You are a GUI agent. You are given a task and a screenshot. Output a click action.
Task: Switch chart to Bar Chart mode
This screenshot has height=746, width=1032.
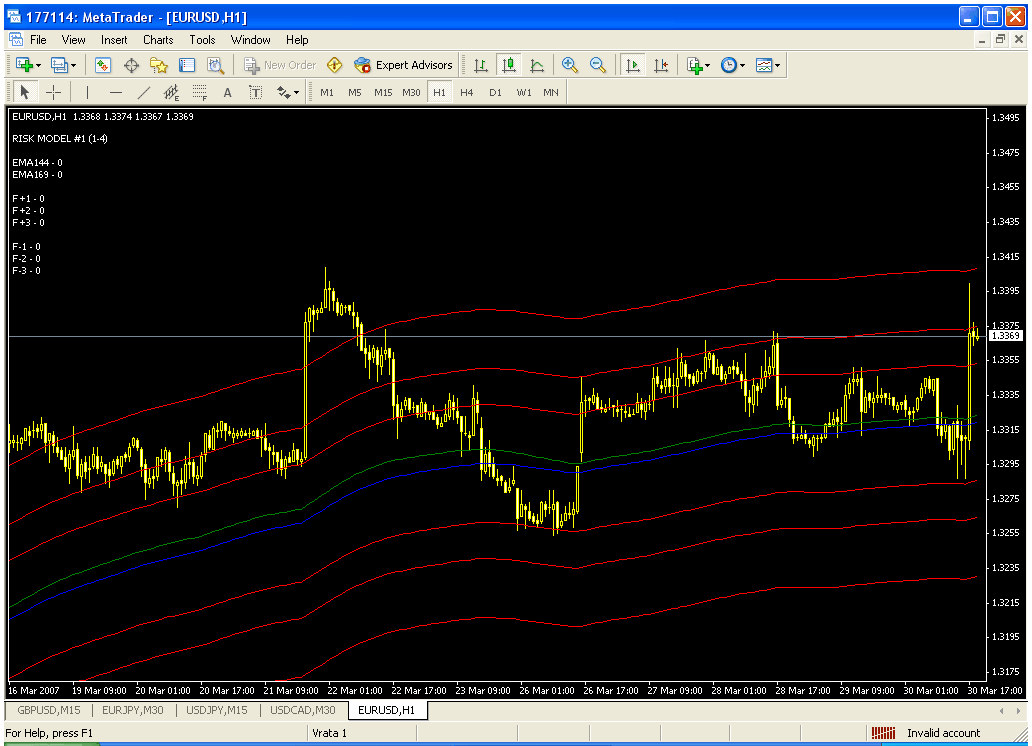pyautogui.click(x=481, y=65)
